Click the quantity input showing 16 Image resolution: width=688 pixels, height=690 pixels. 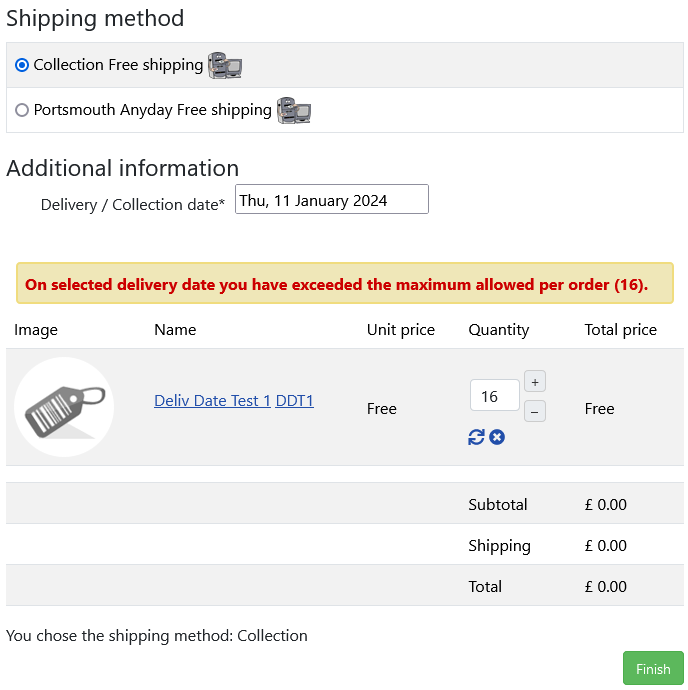495,396
